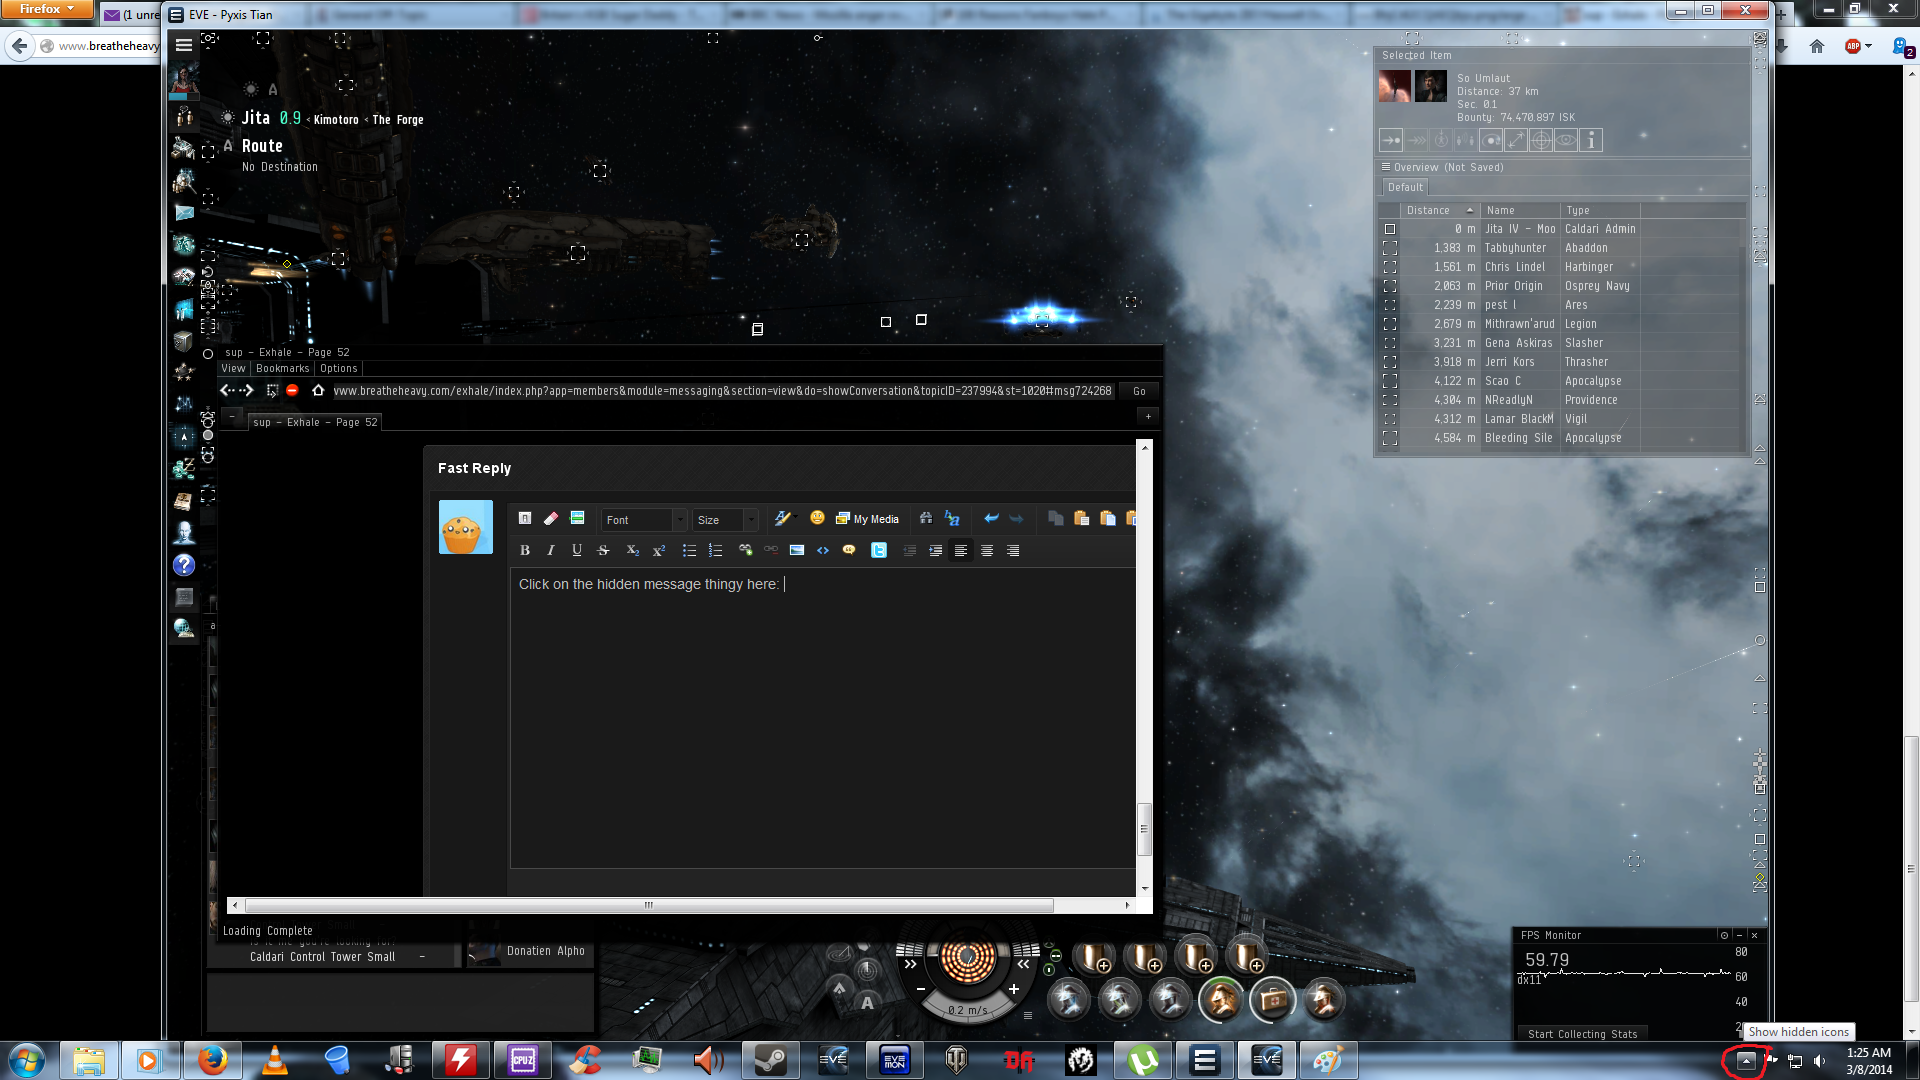Insert a quote block
This screenshot has width=1920, height=1080.
(849, 550)
